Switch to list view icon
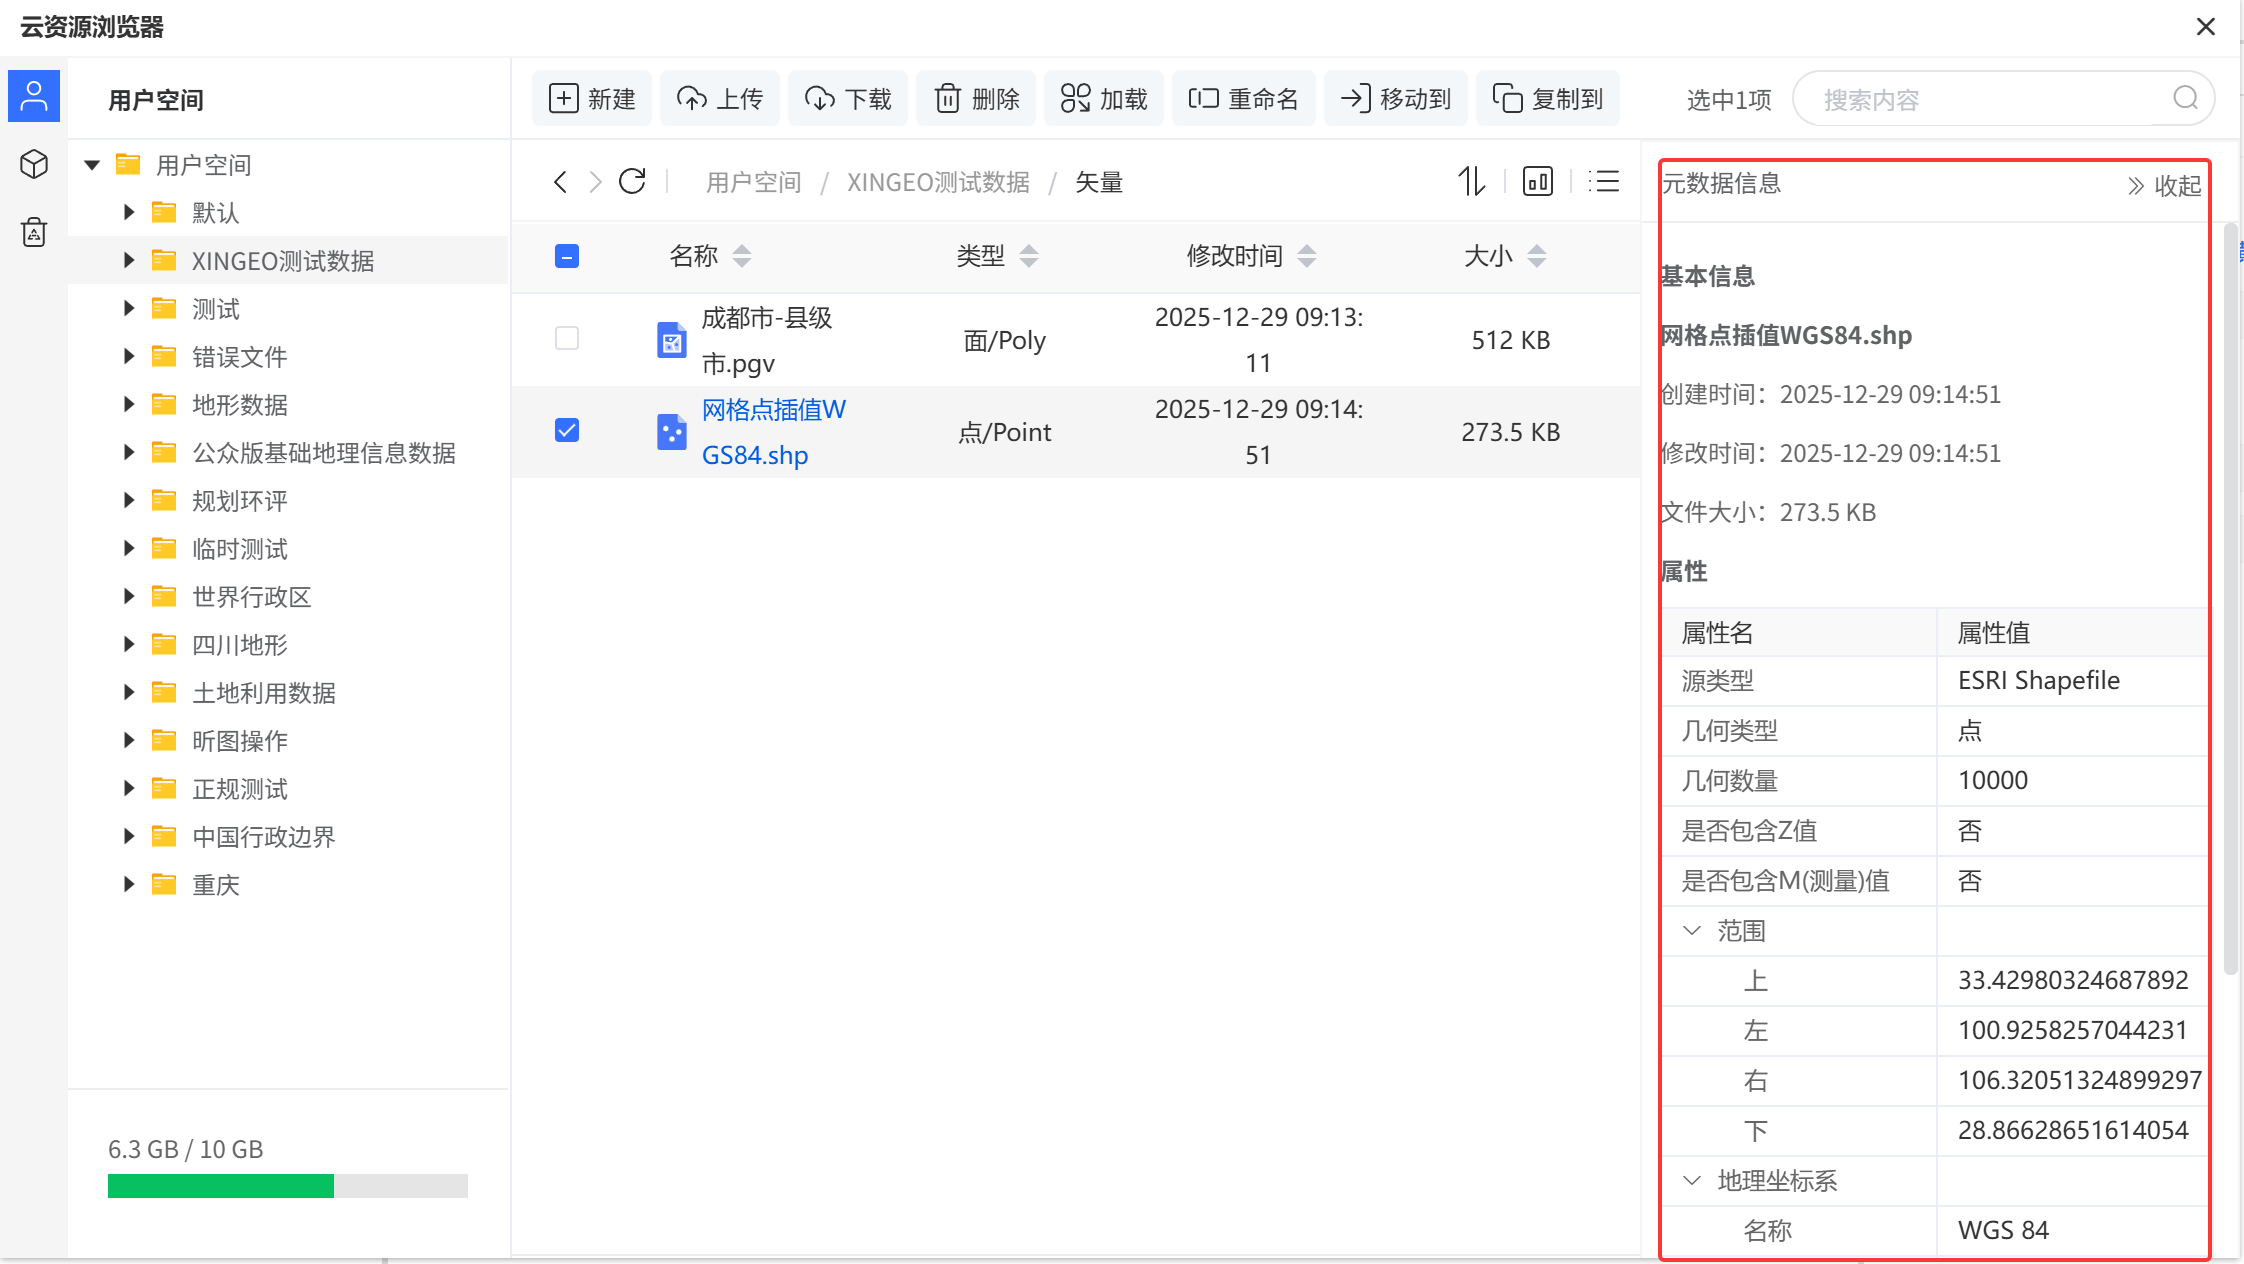Screen dimensions: 2244x1264 (1604, 181)
